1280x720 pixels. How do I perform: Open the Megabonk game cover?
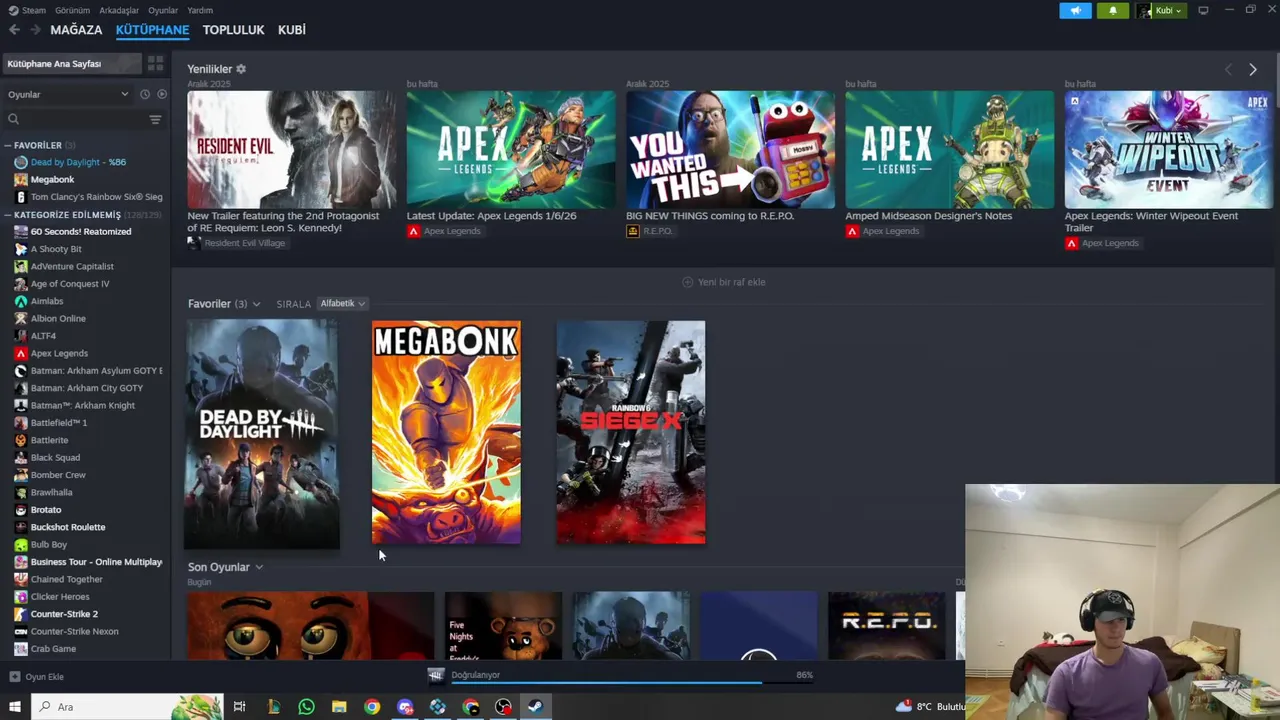(446, 433)
